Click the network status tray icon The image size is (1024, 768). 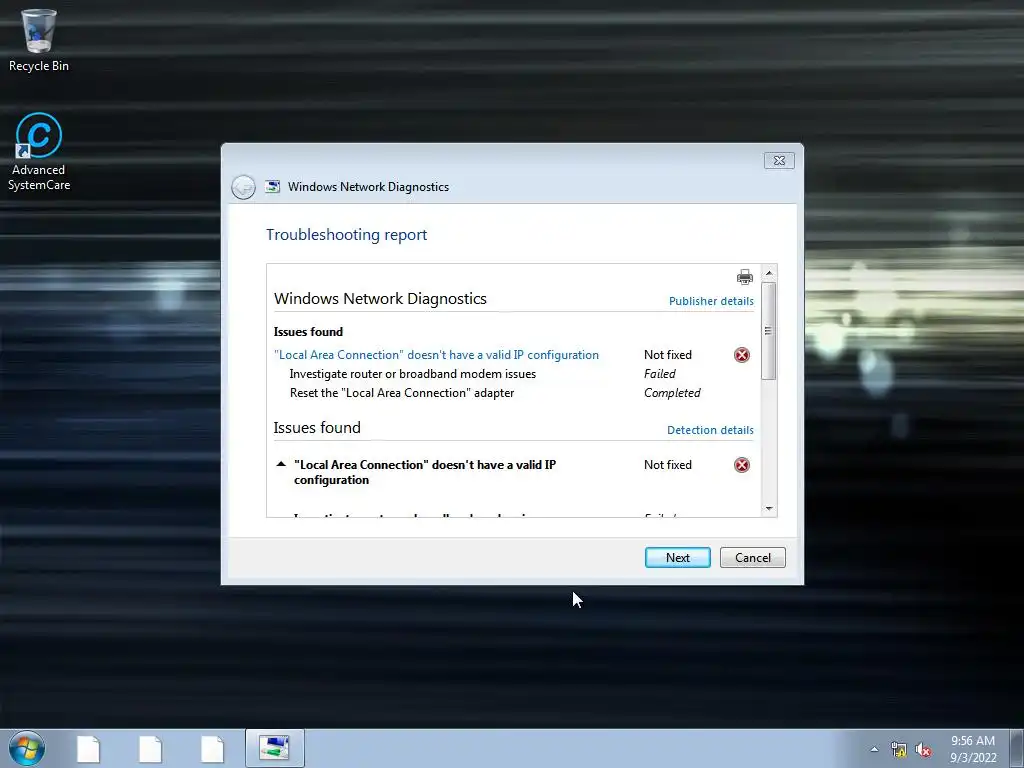point(899,749)
